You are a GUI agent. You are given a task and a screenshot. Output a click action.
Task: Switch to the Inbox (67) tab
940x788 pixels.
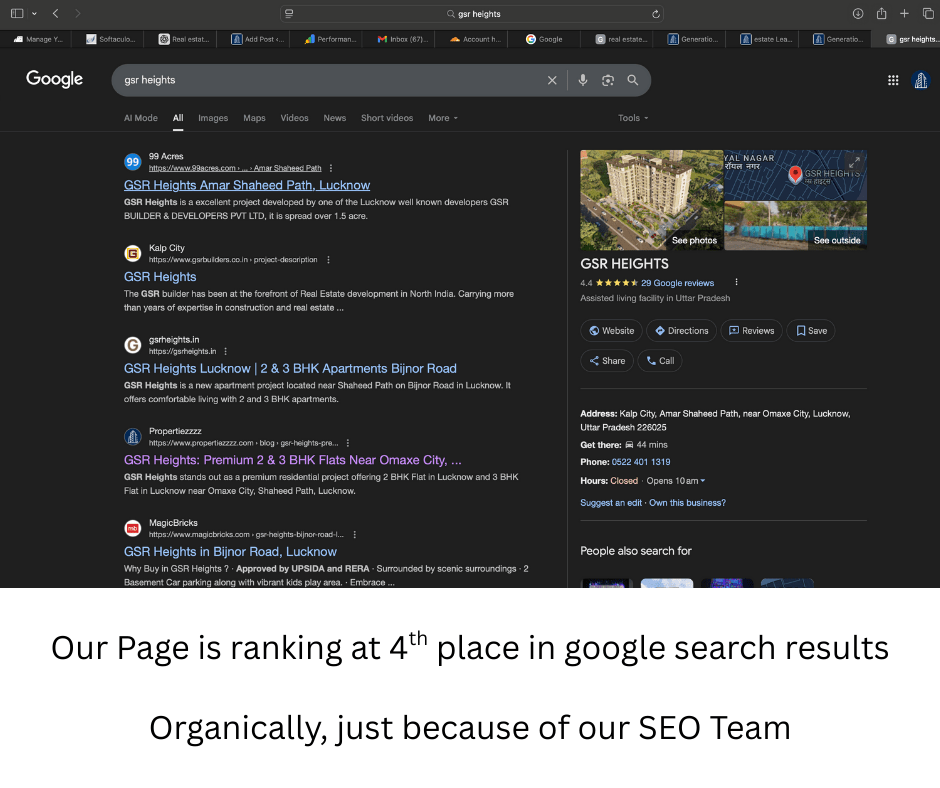point(403,39)
